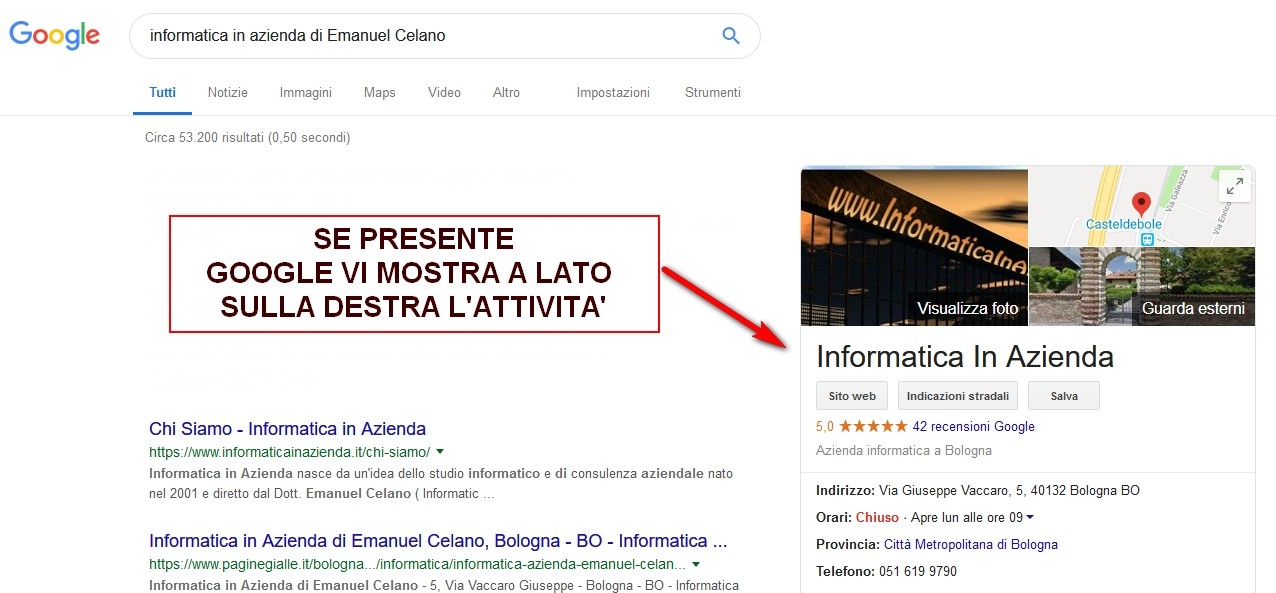Image resolution: width=1276 pixels, height=593 pixels.
Task: Open the 42 recensioni Google link
Action: (974, 426)
